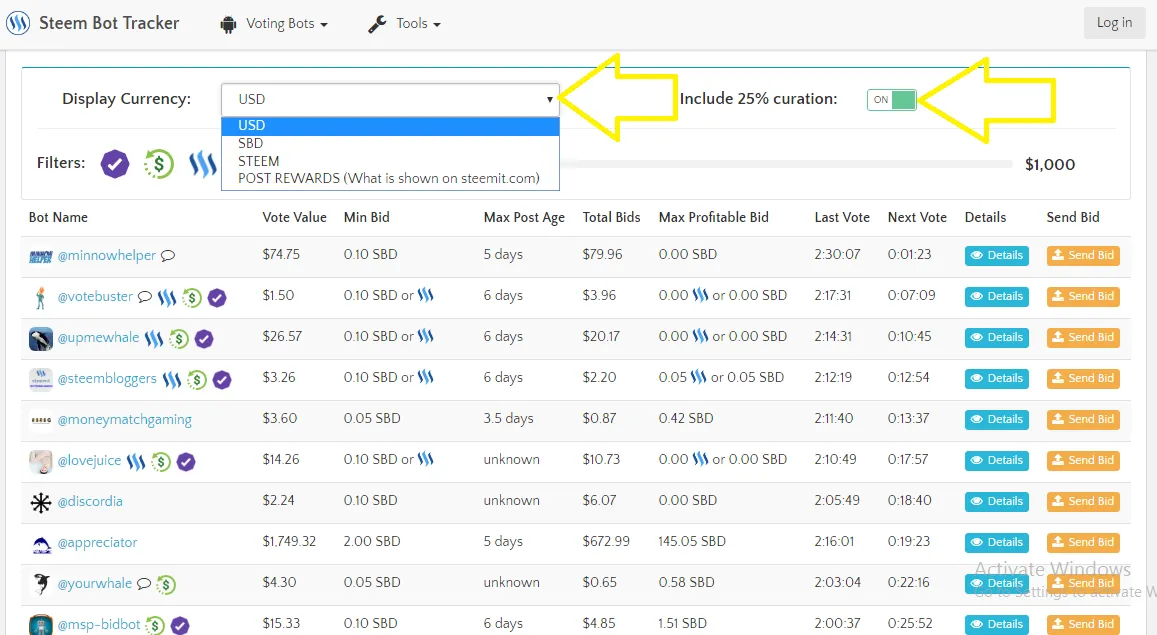Click the @votebuster verified checkmark icon
Viewport: 1157px width, 635px height.
pos(217,298)
